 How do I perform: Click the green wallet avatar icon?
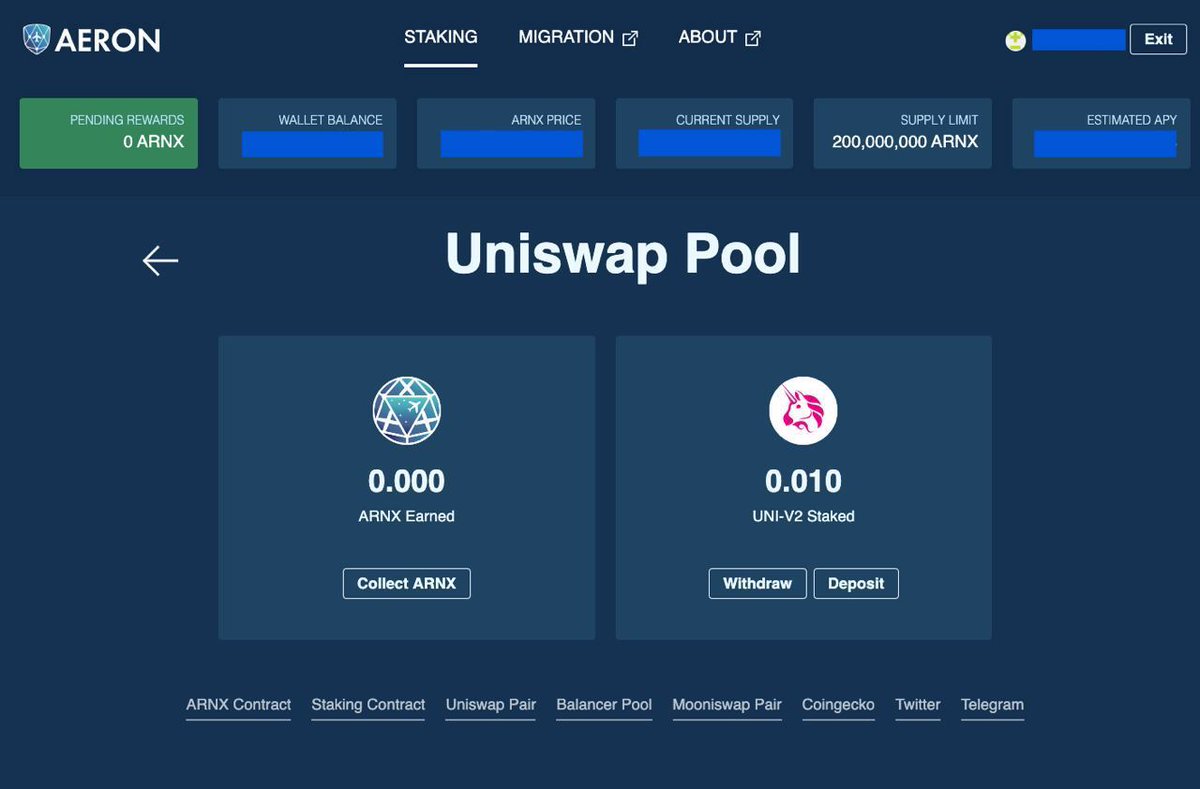pyautogui.click(x=1015, y=41)
